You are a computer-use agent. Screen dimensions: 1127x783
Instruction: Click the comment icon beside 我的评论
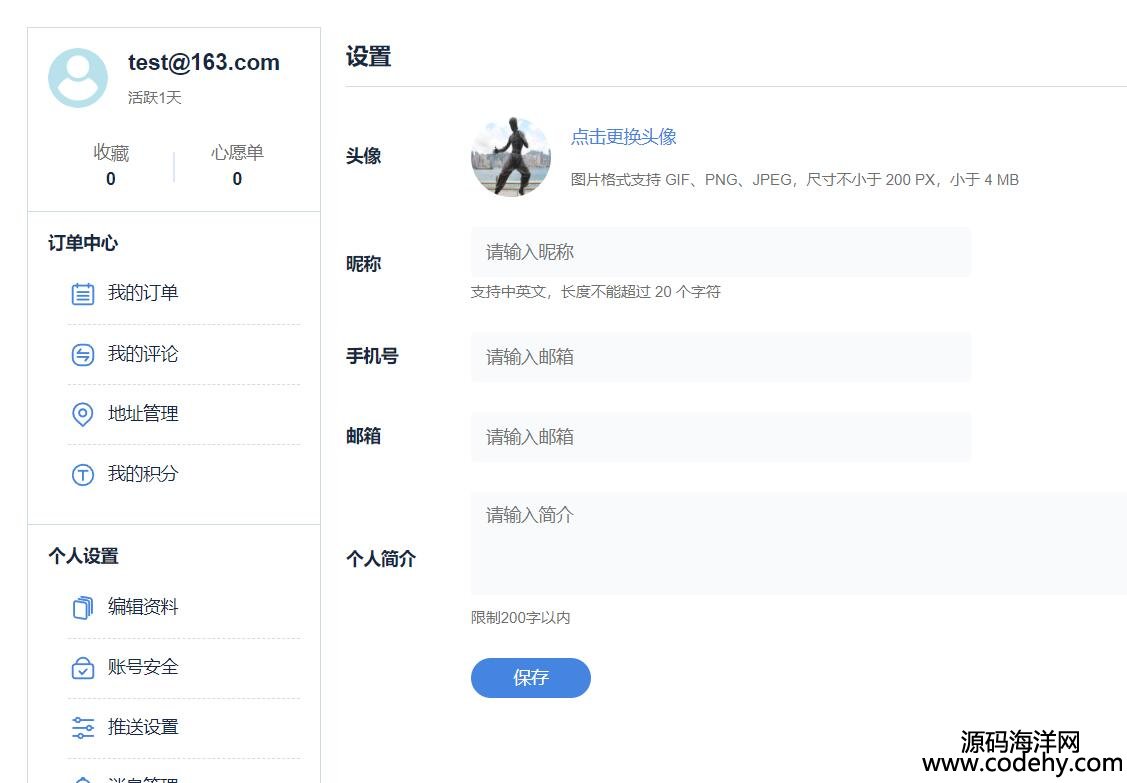coord(83,354)
